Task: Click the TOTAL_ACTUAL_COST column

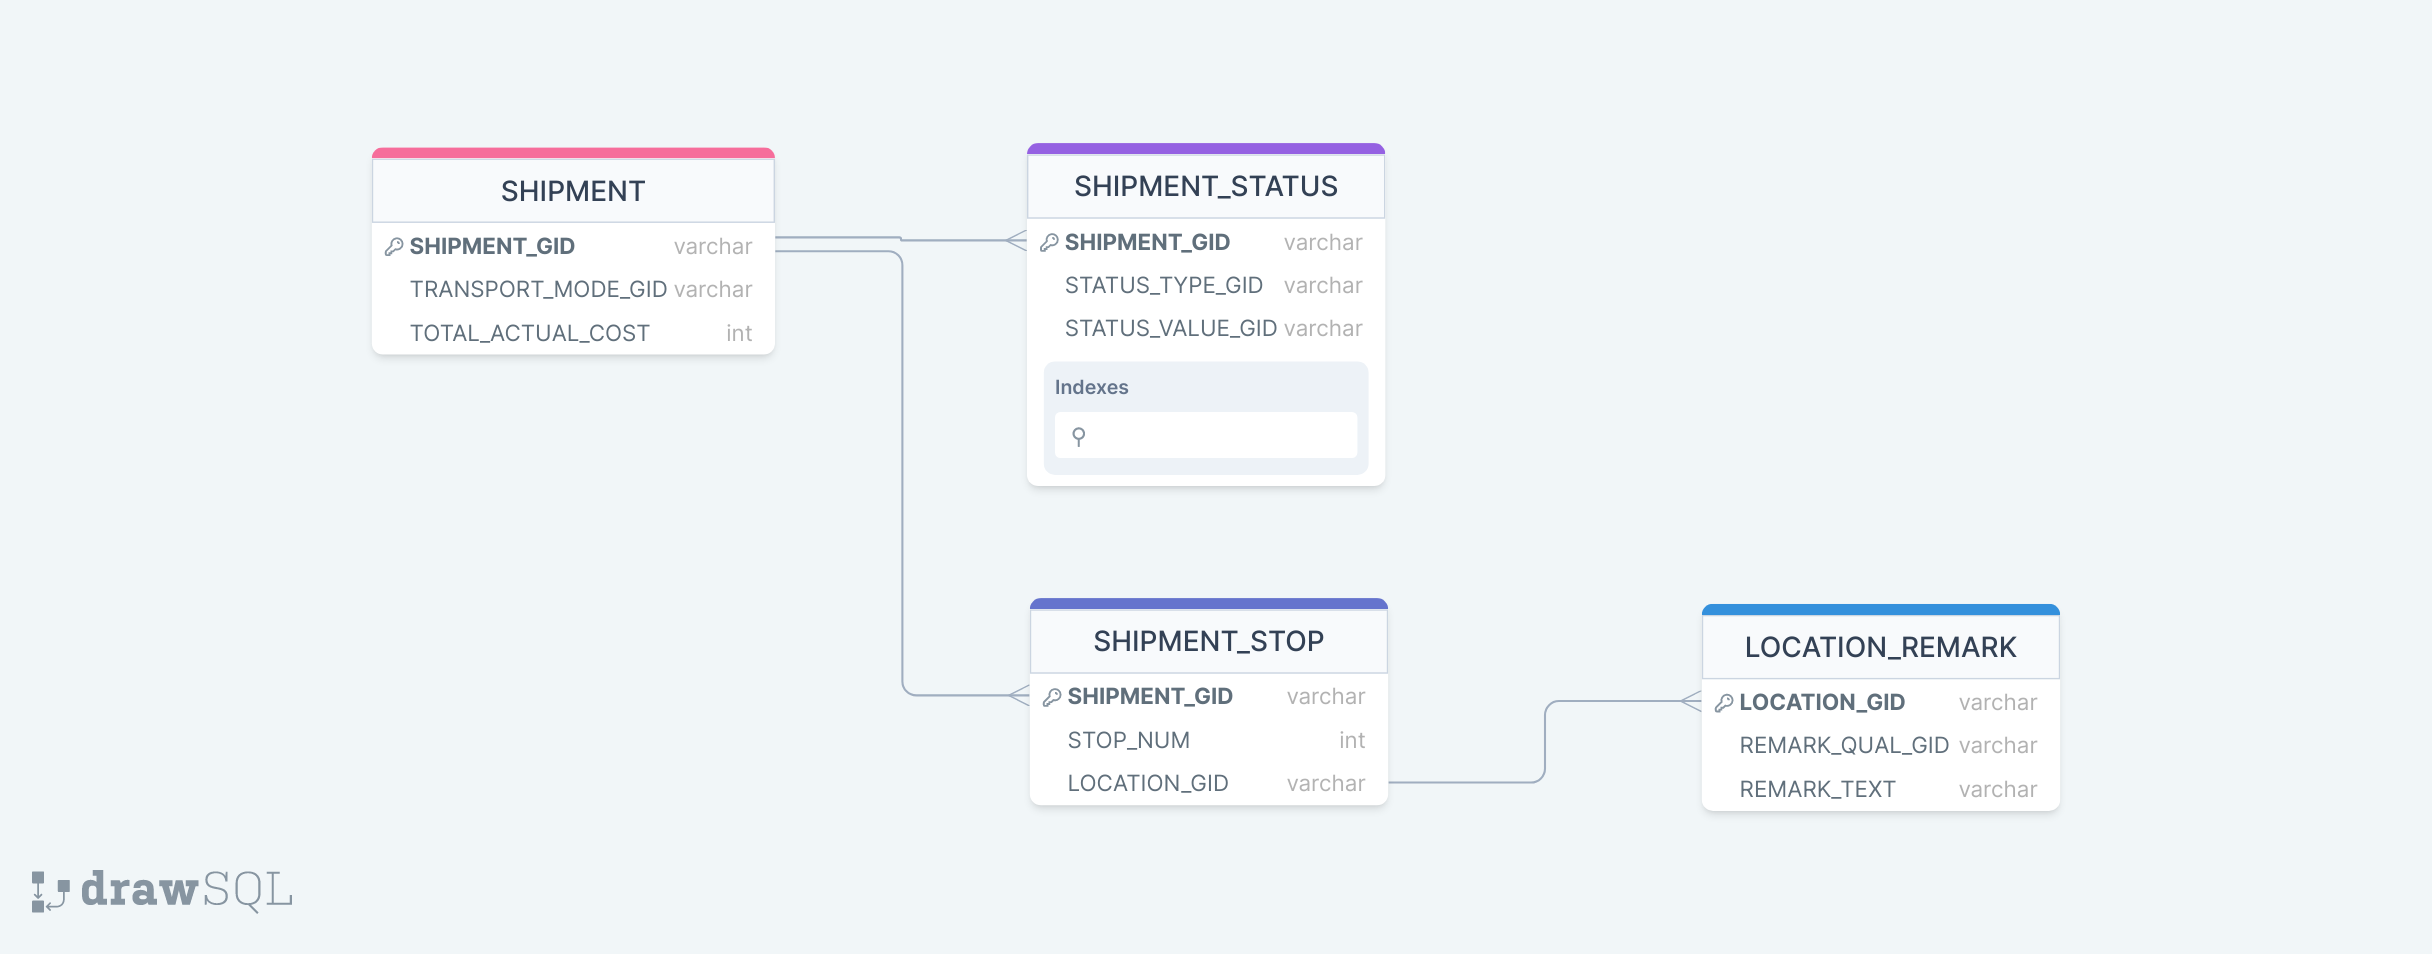Action: point(530,333)
